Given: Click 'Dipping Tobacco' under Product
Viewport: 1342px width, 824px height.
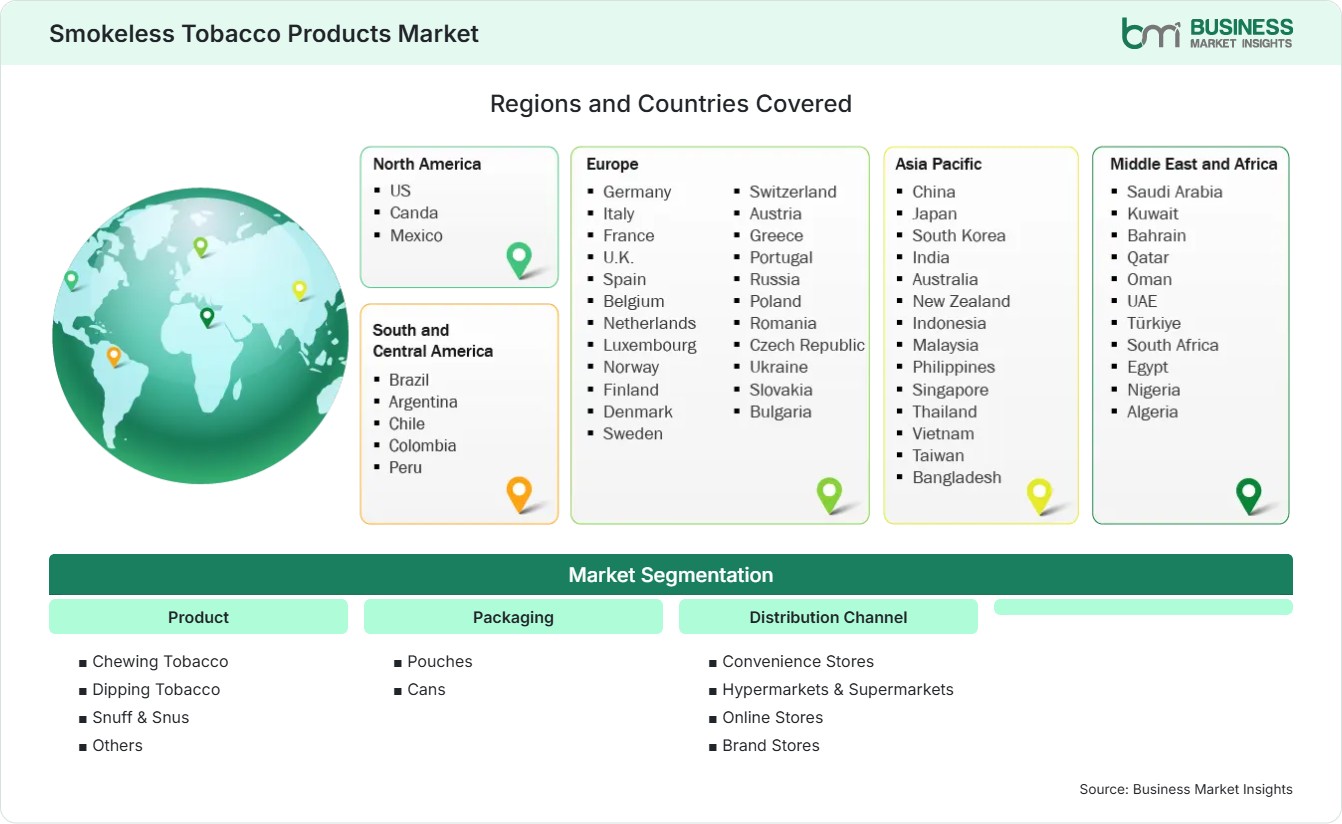Looking at the screenshot, I should click(156, 689).
